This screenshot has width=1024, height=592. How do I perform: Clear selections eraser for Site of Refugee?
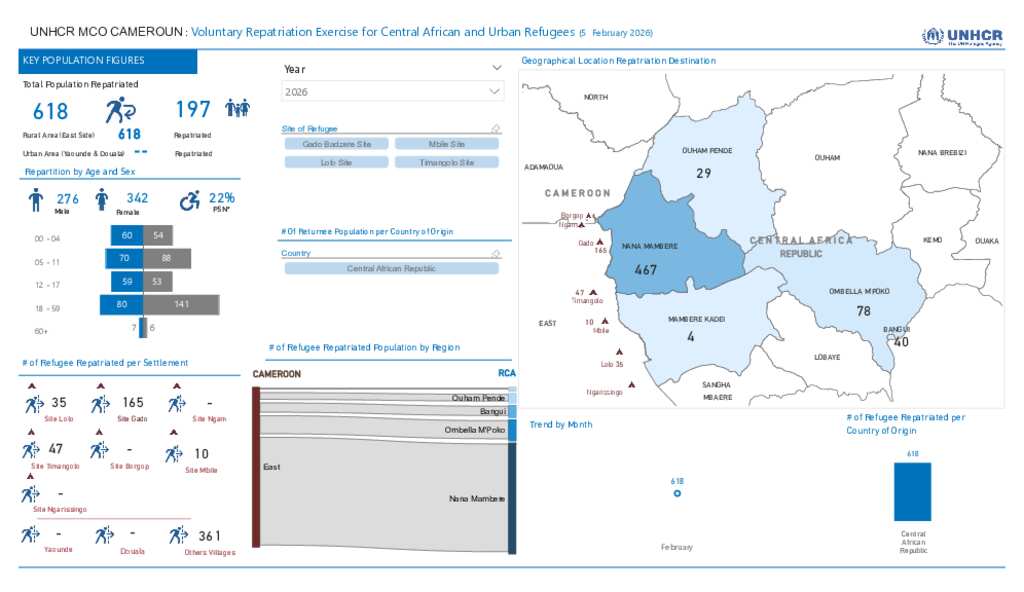point(494,129)
